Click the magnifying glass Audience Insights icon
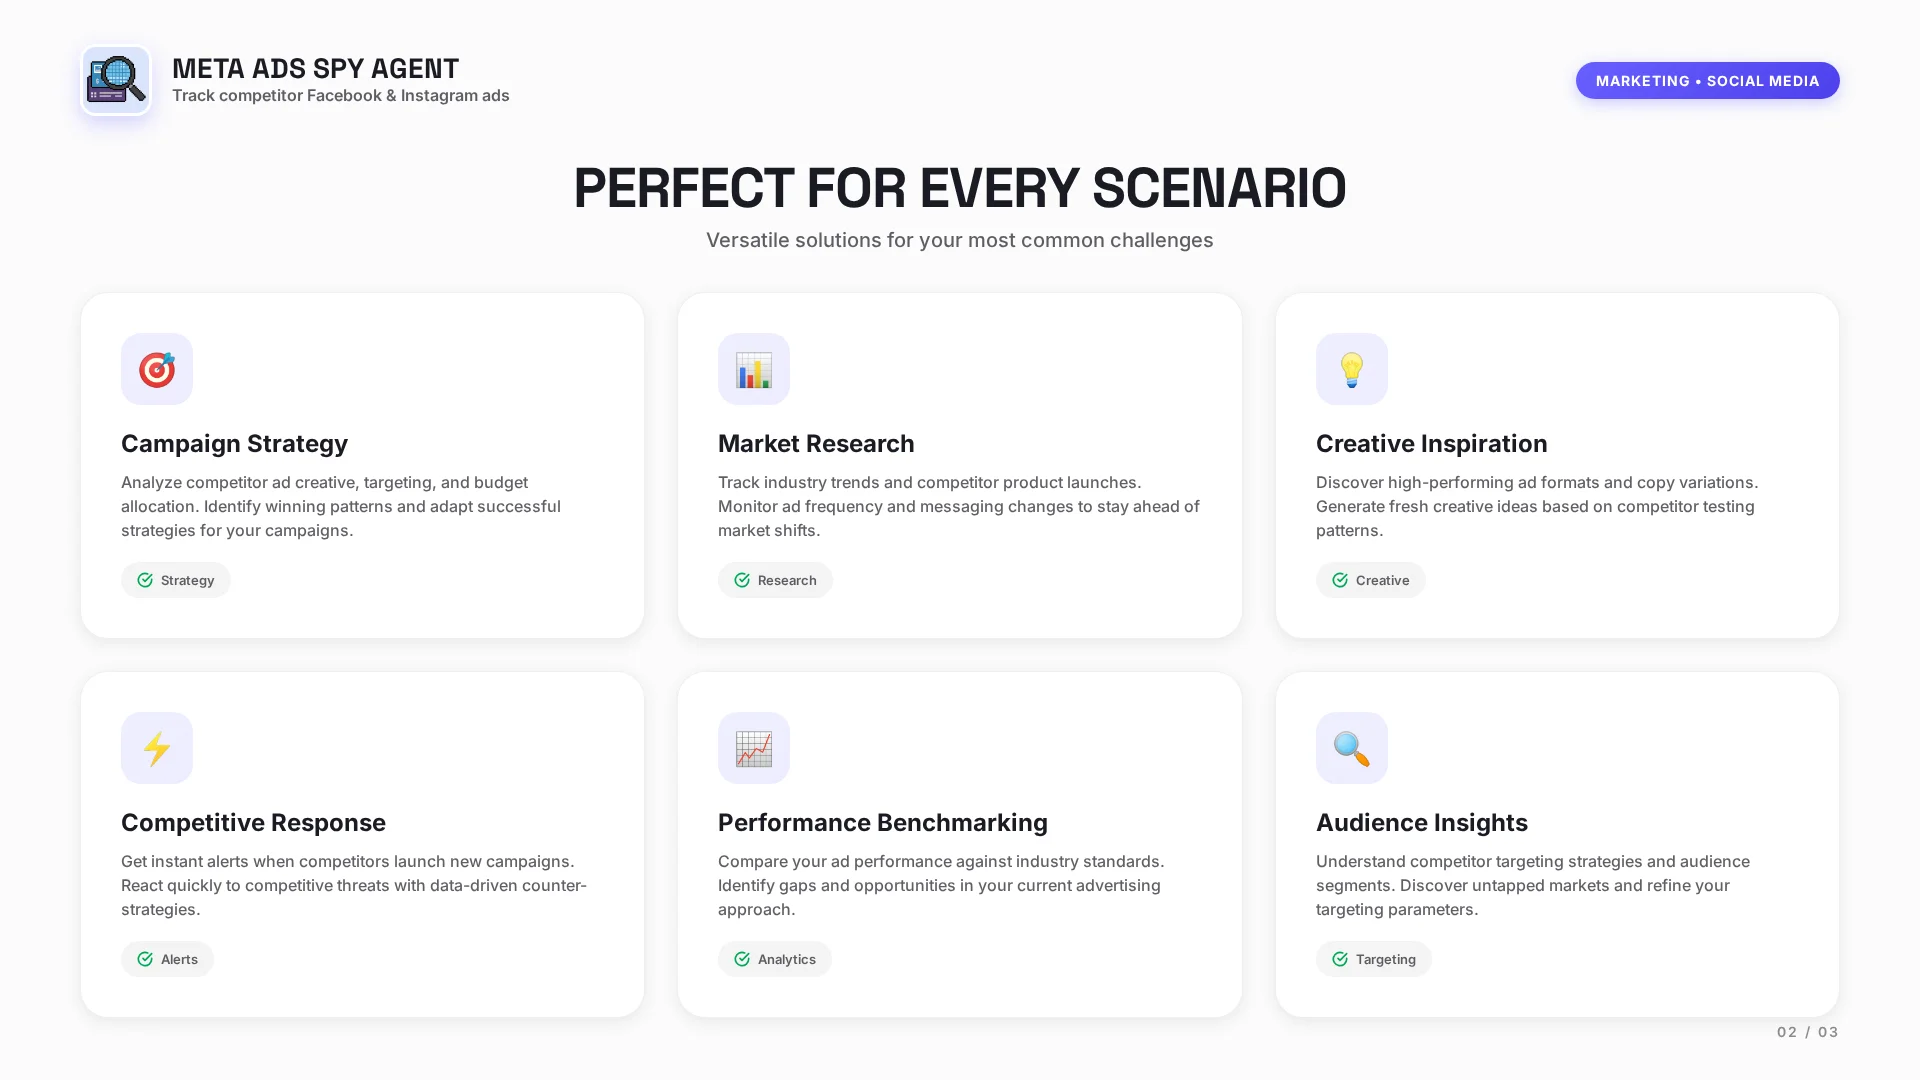The width and height of the screenshot is (1920, 1080). coord(1351,748)
